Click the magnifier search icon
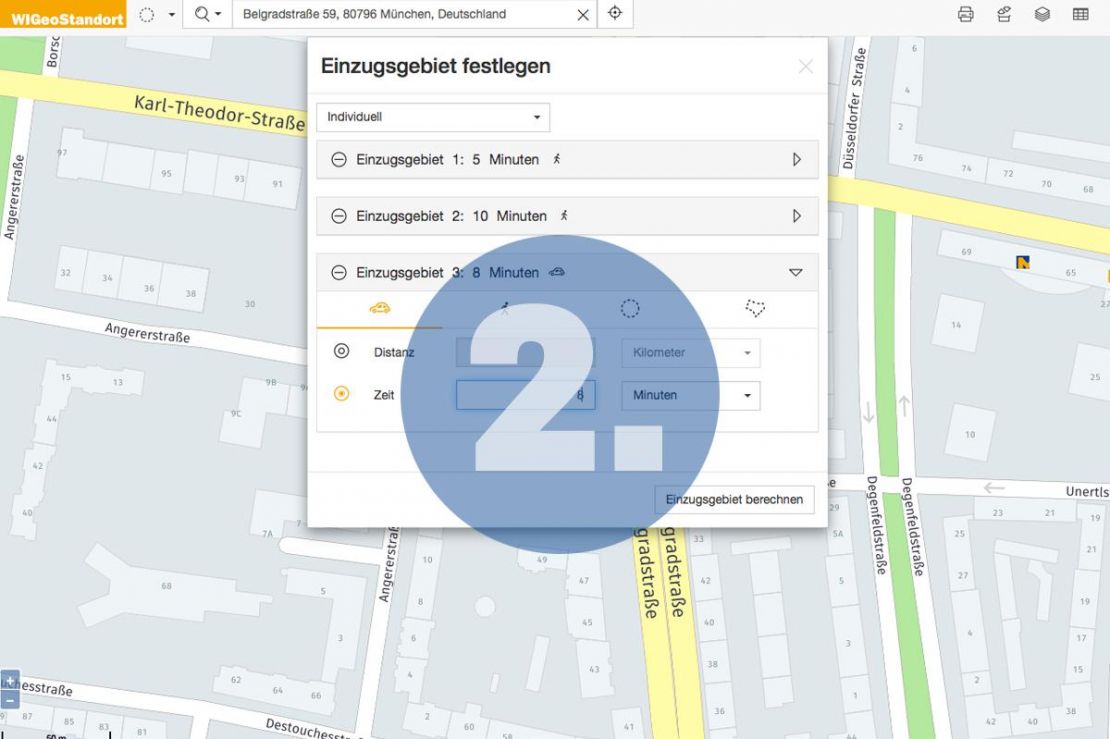 [x=202, y=14]
